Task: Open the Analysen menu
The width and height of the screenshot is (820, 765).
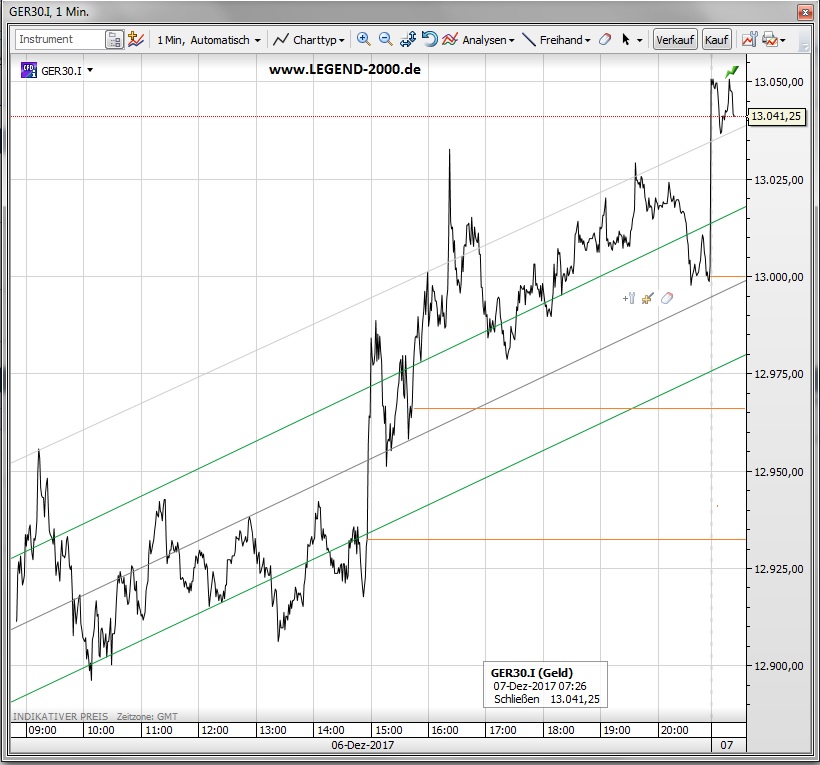Action: pyautogui.click(x=479, y=40)
